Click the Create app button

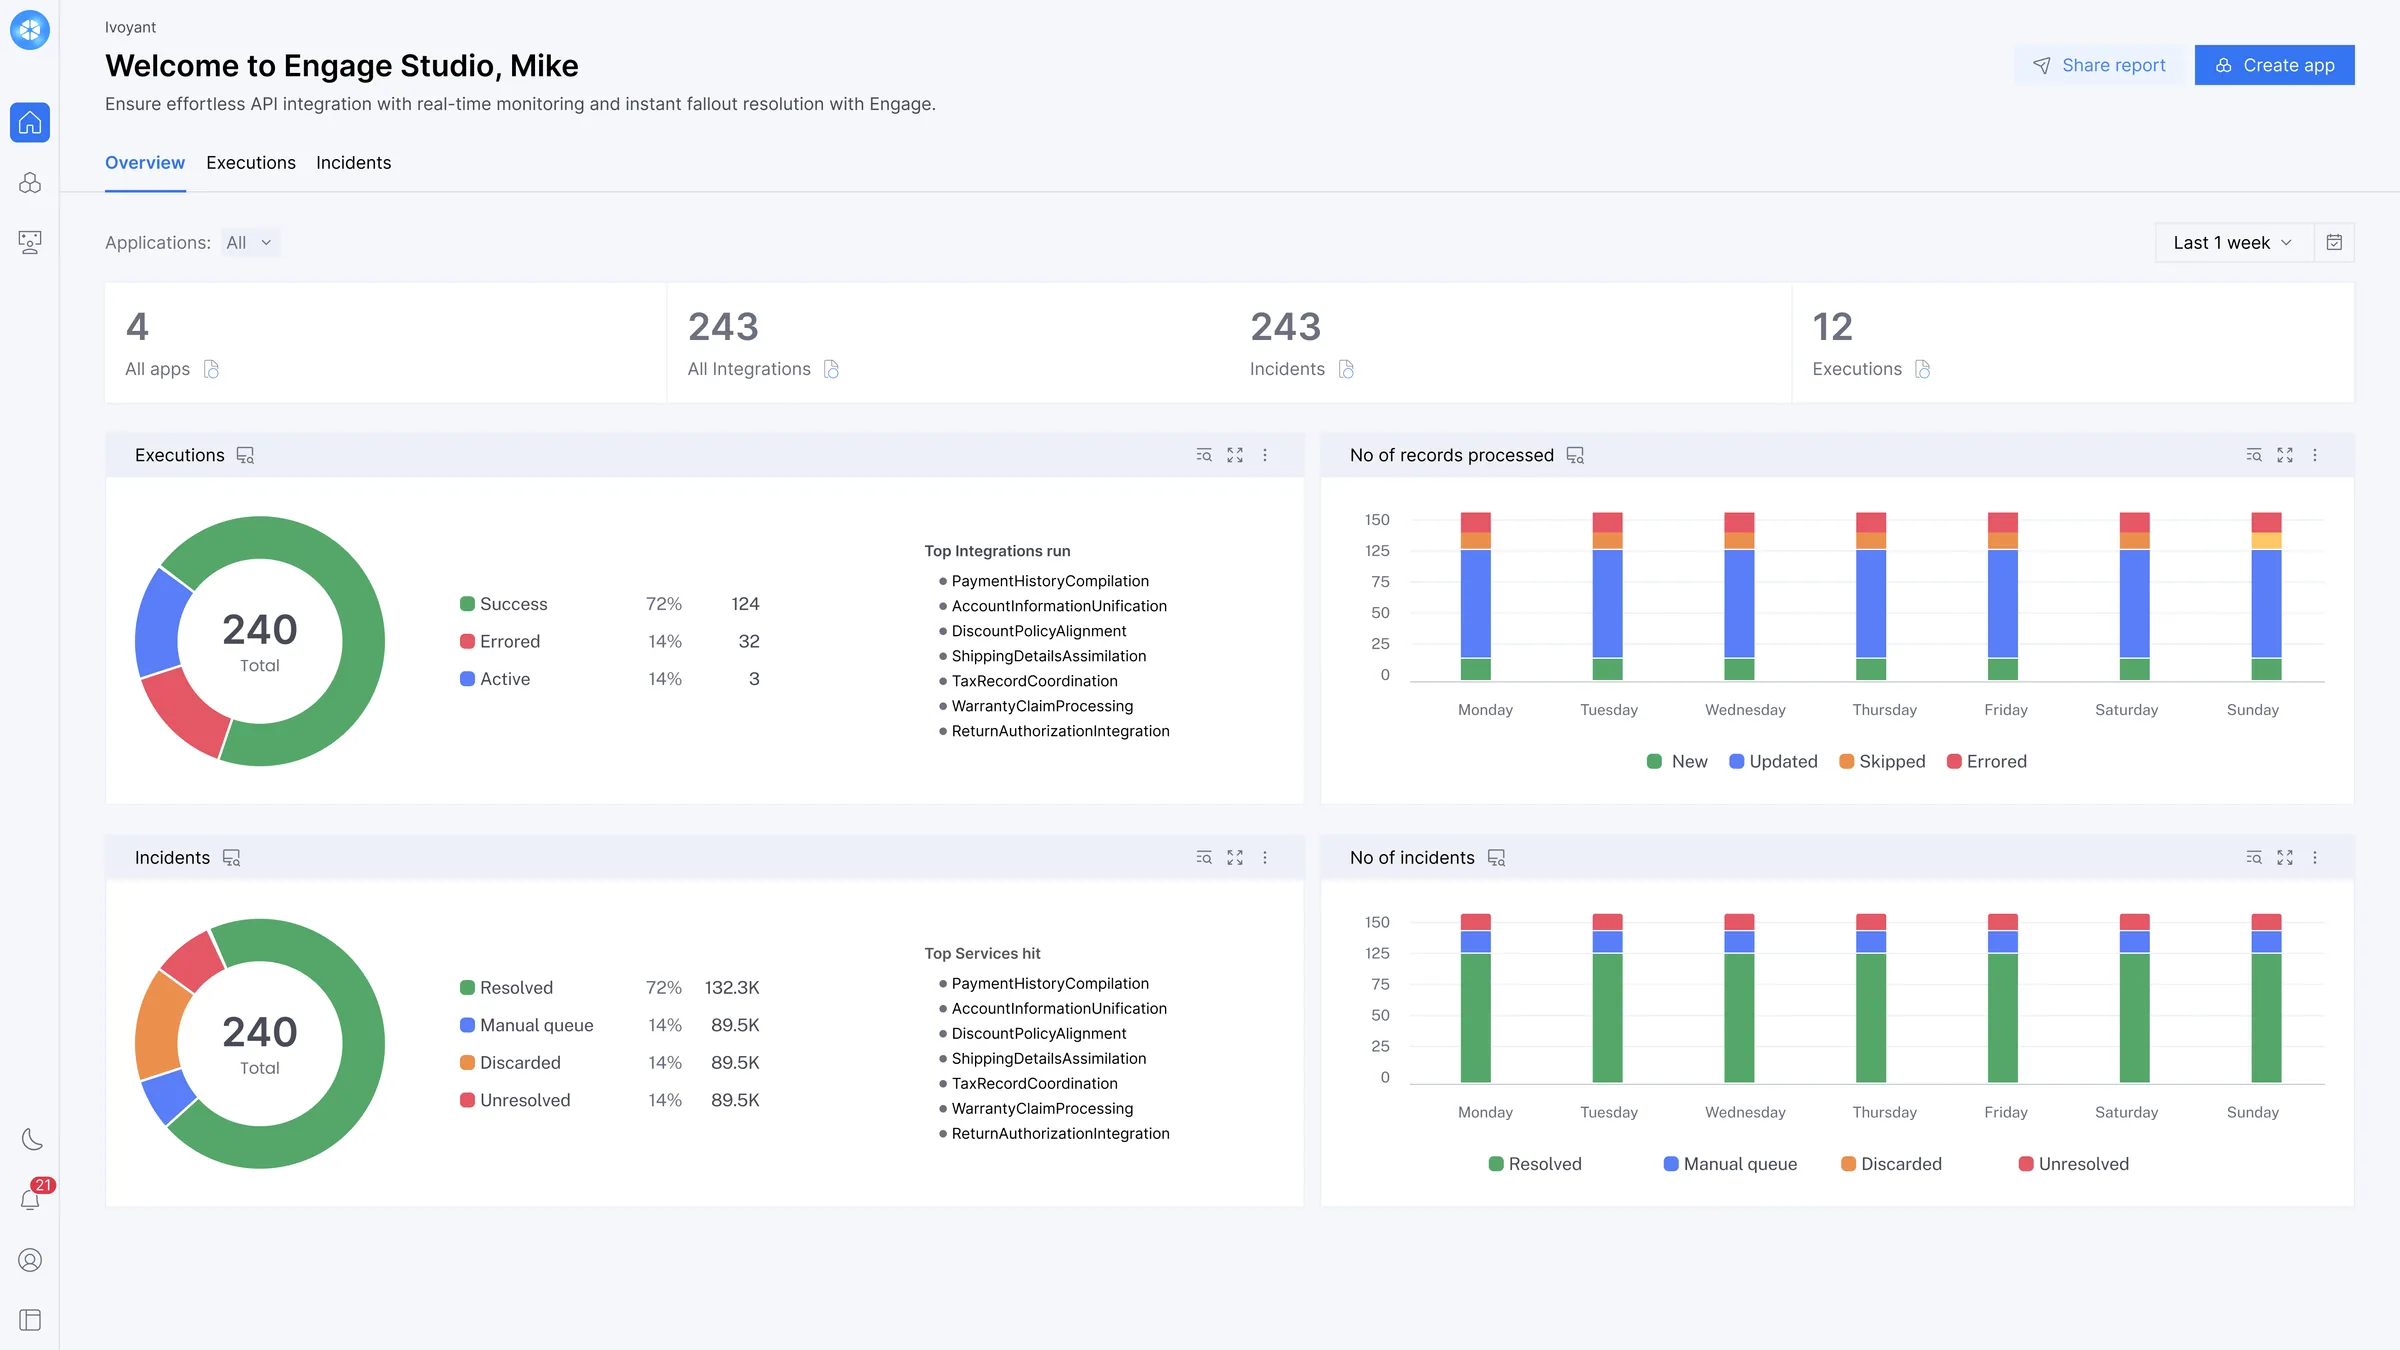[2274, 65]
